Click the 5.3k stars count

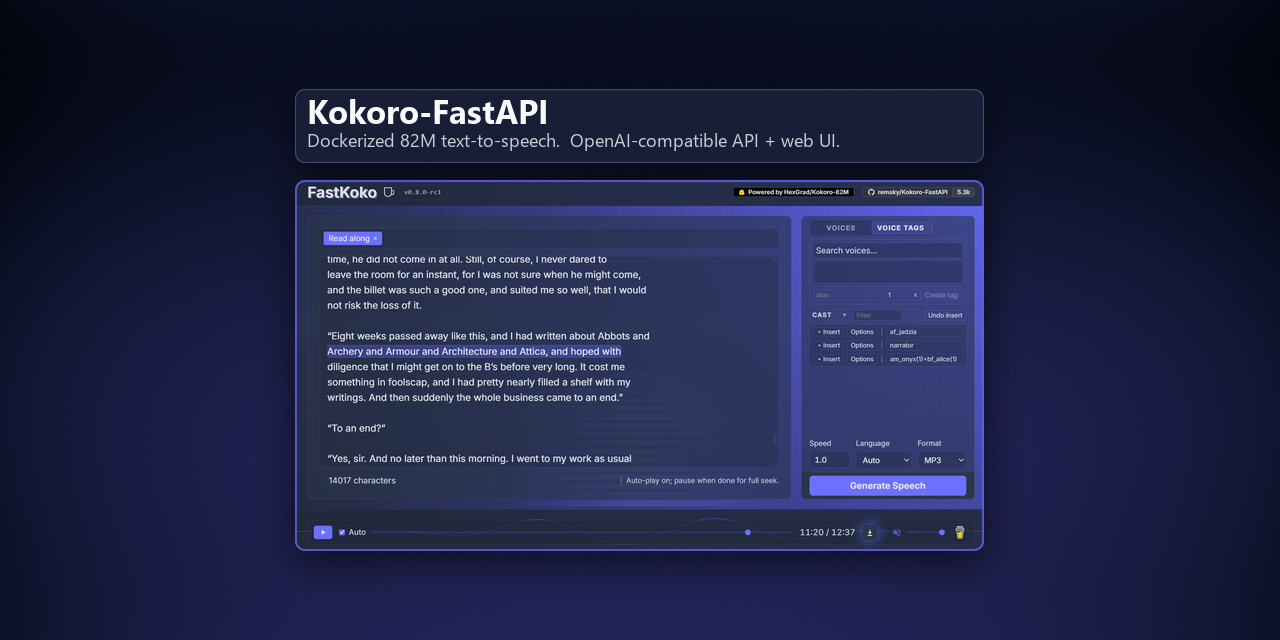[964, 192]
